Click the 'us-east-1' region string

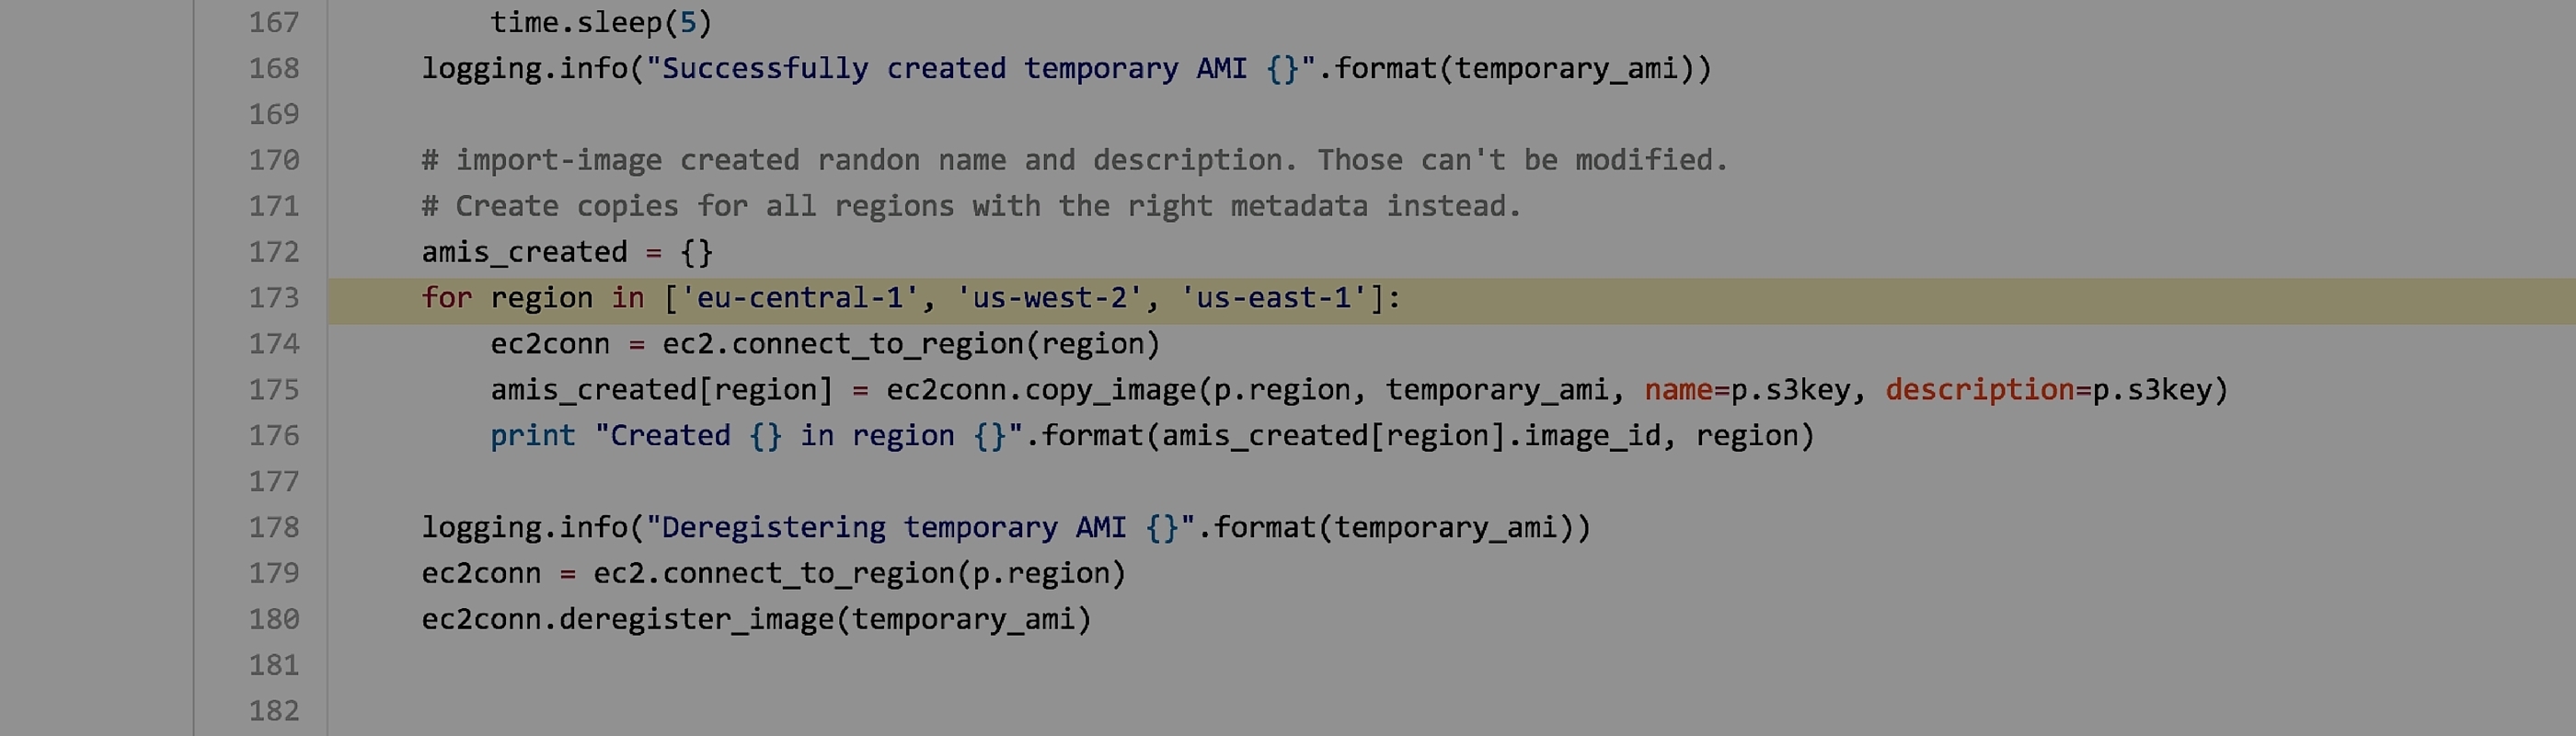[1274, 298]
